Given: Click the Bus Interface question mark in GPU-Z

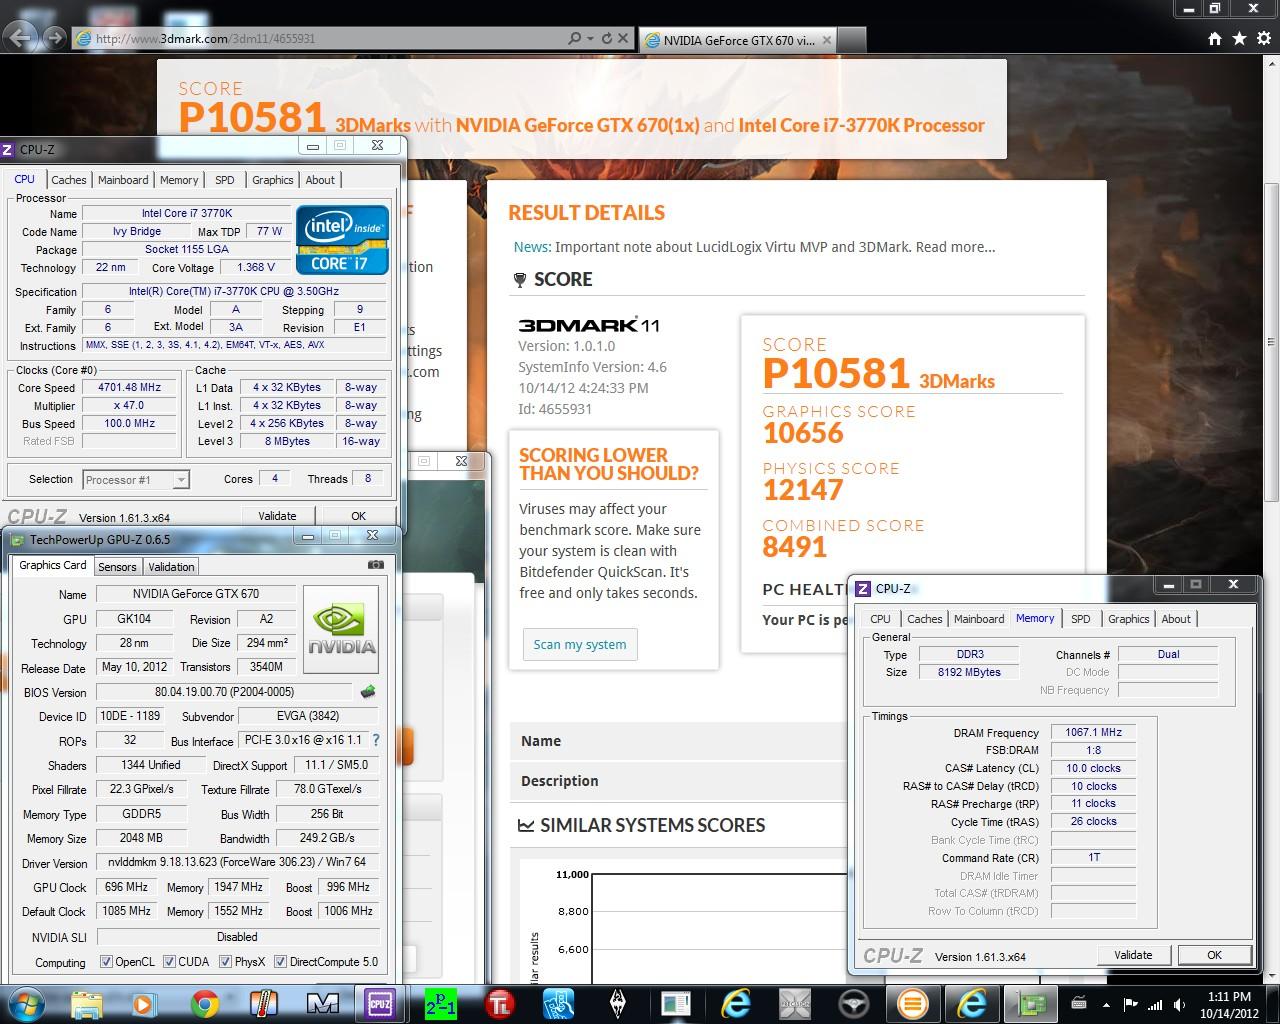Looking at the screenshot, I should [x=375, y=740].
